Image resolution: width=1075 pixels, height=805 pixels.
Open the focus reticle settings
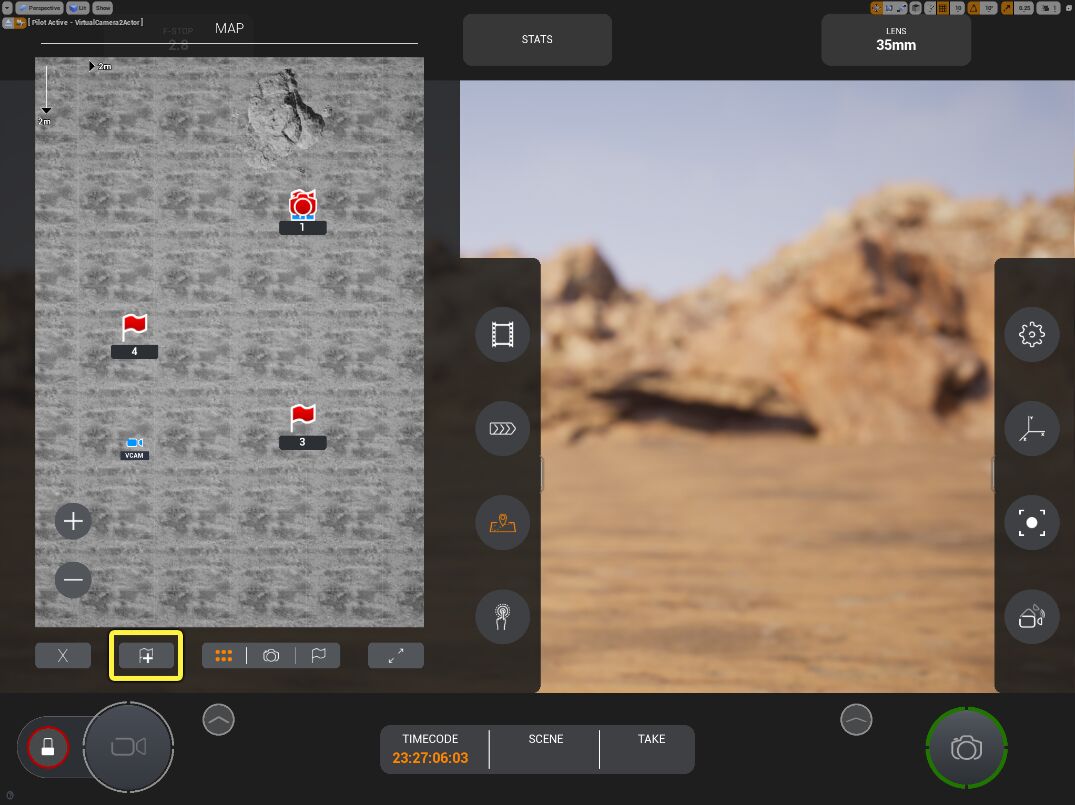click(1032, 522)
